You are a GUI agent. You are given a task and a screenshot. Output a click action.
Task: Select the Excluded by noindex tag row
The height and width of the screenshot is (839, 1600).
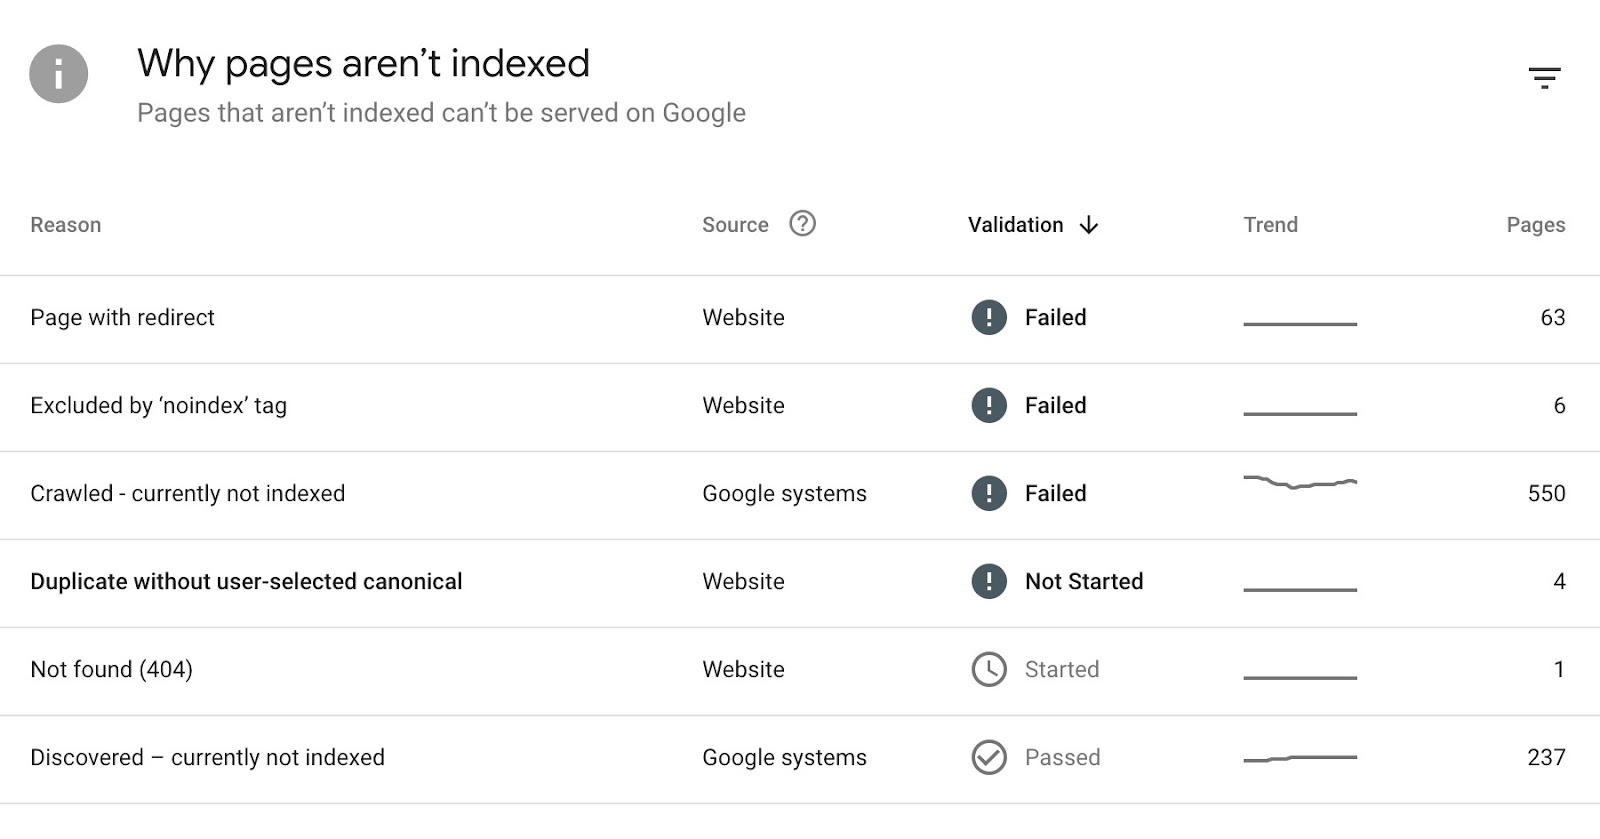[x=159, y=406]
